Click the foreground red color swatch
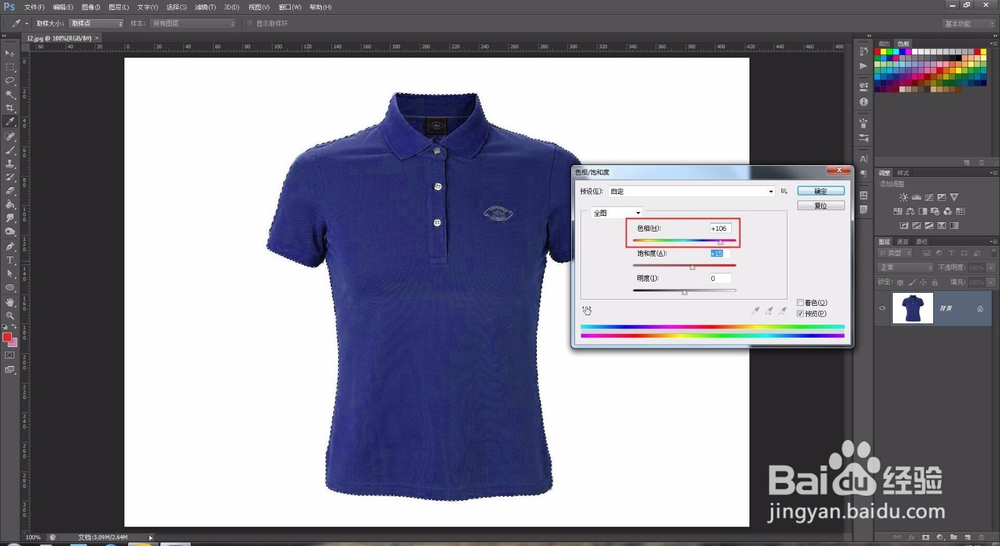The width and height of the screenshot is (1000, 546). 7,337
